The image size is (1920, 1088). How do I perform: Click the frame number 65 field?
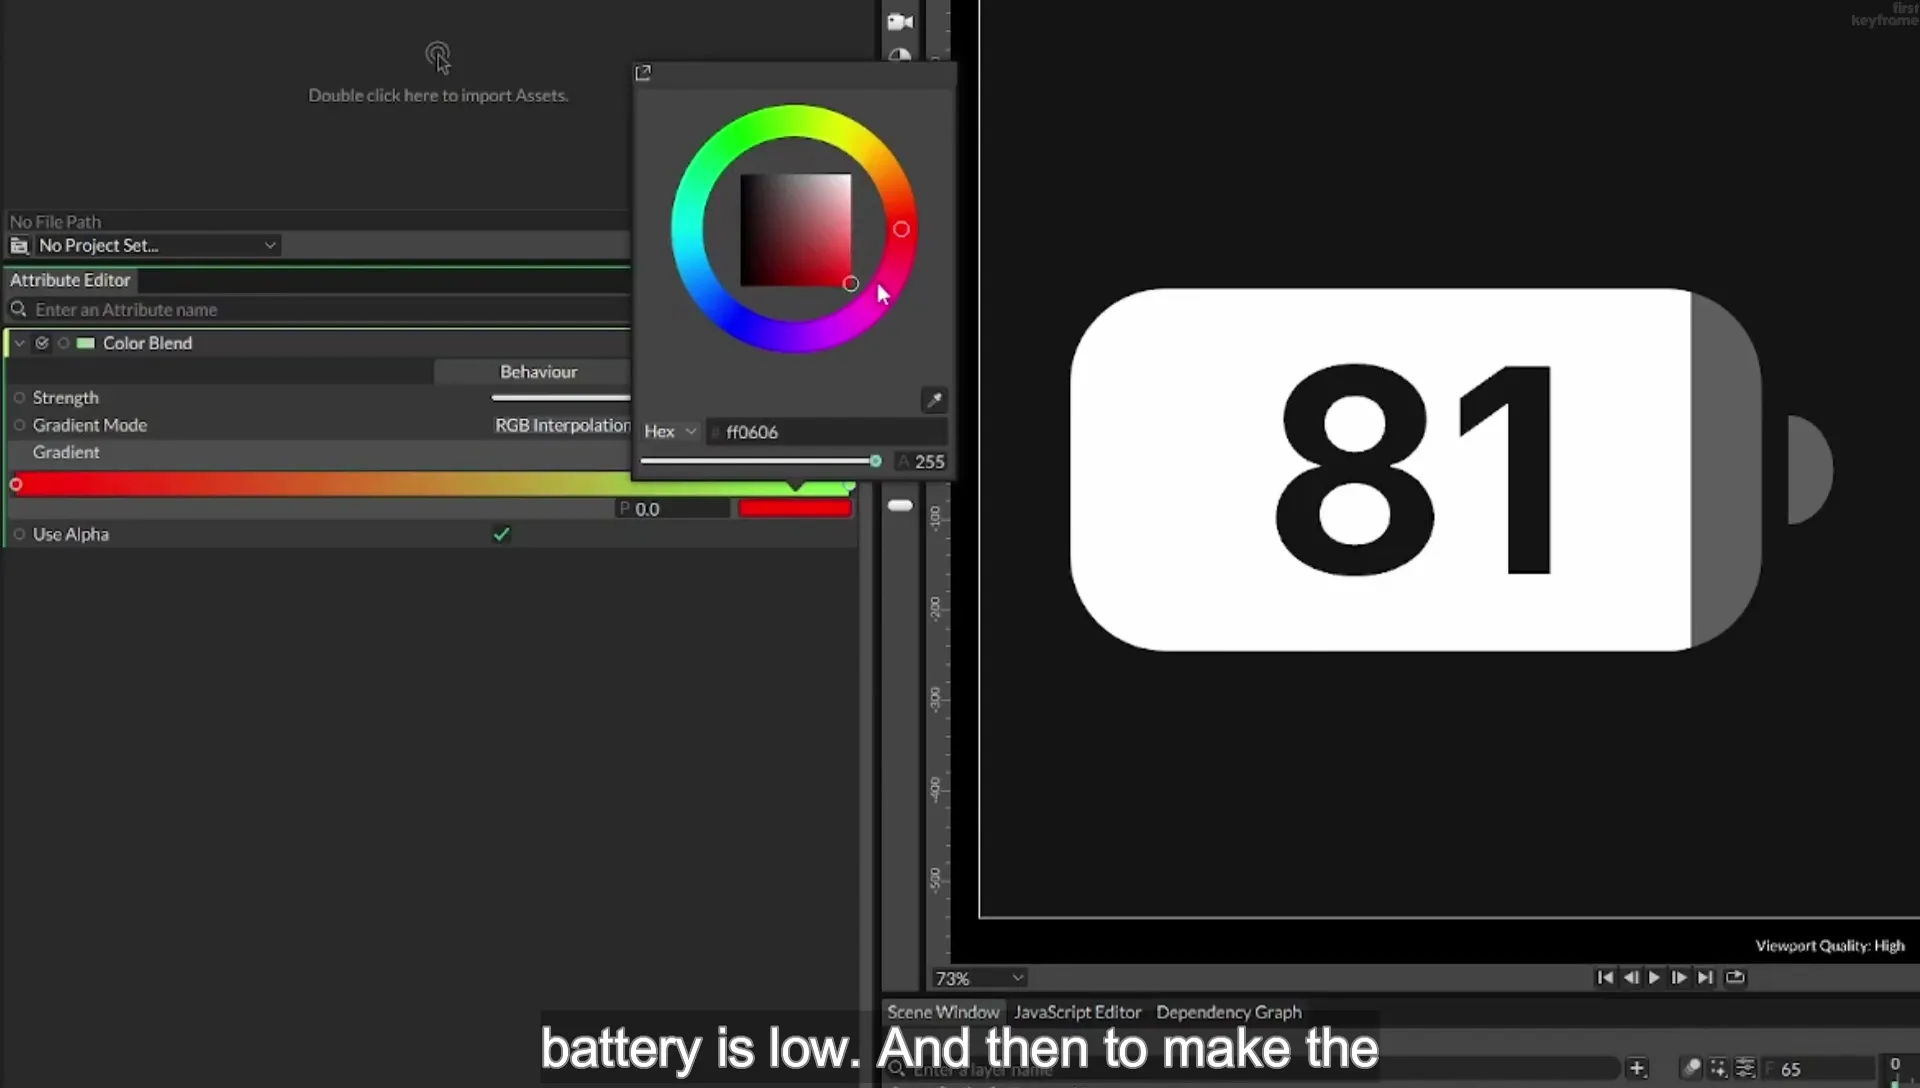pos(1818,1069)
